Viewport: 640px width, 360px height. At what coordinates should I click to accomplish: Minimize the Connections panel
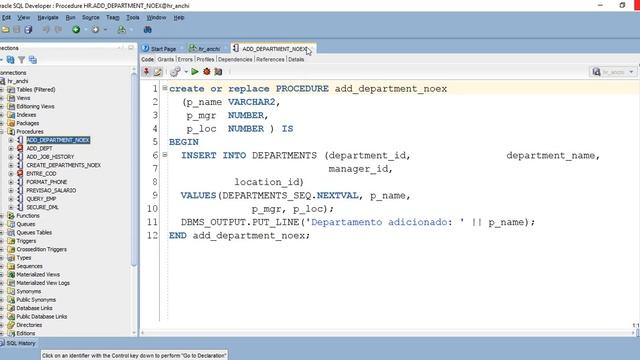(131, 48)
